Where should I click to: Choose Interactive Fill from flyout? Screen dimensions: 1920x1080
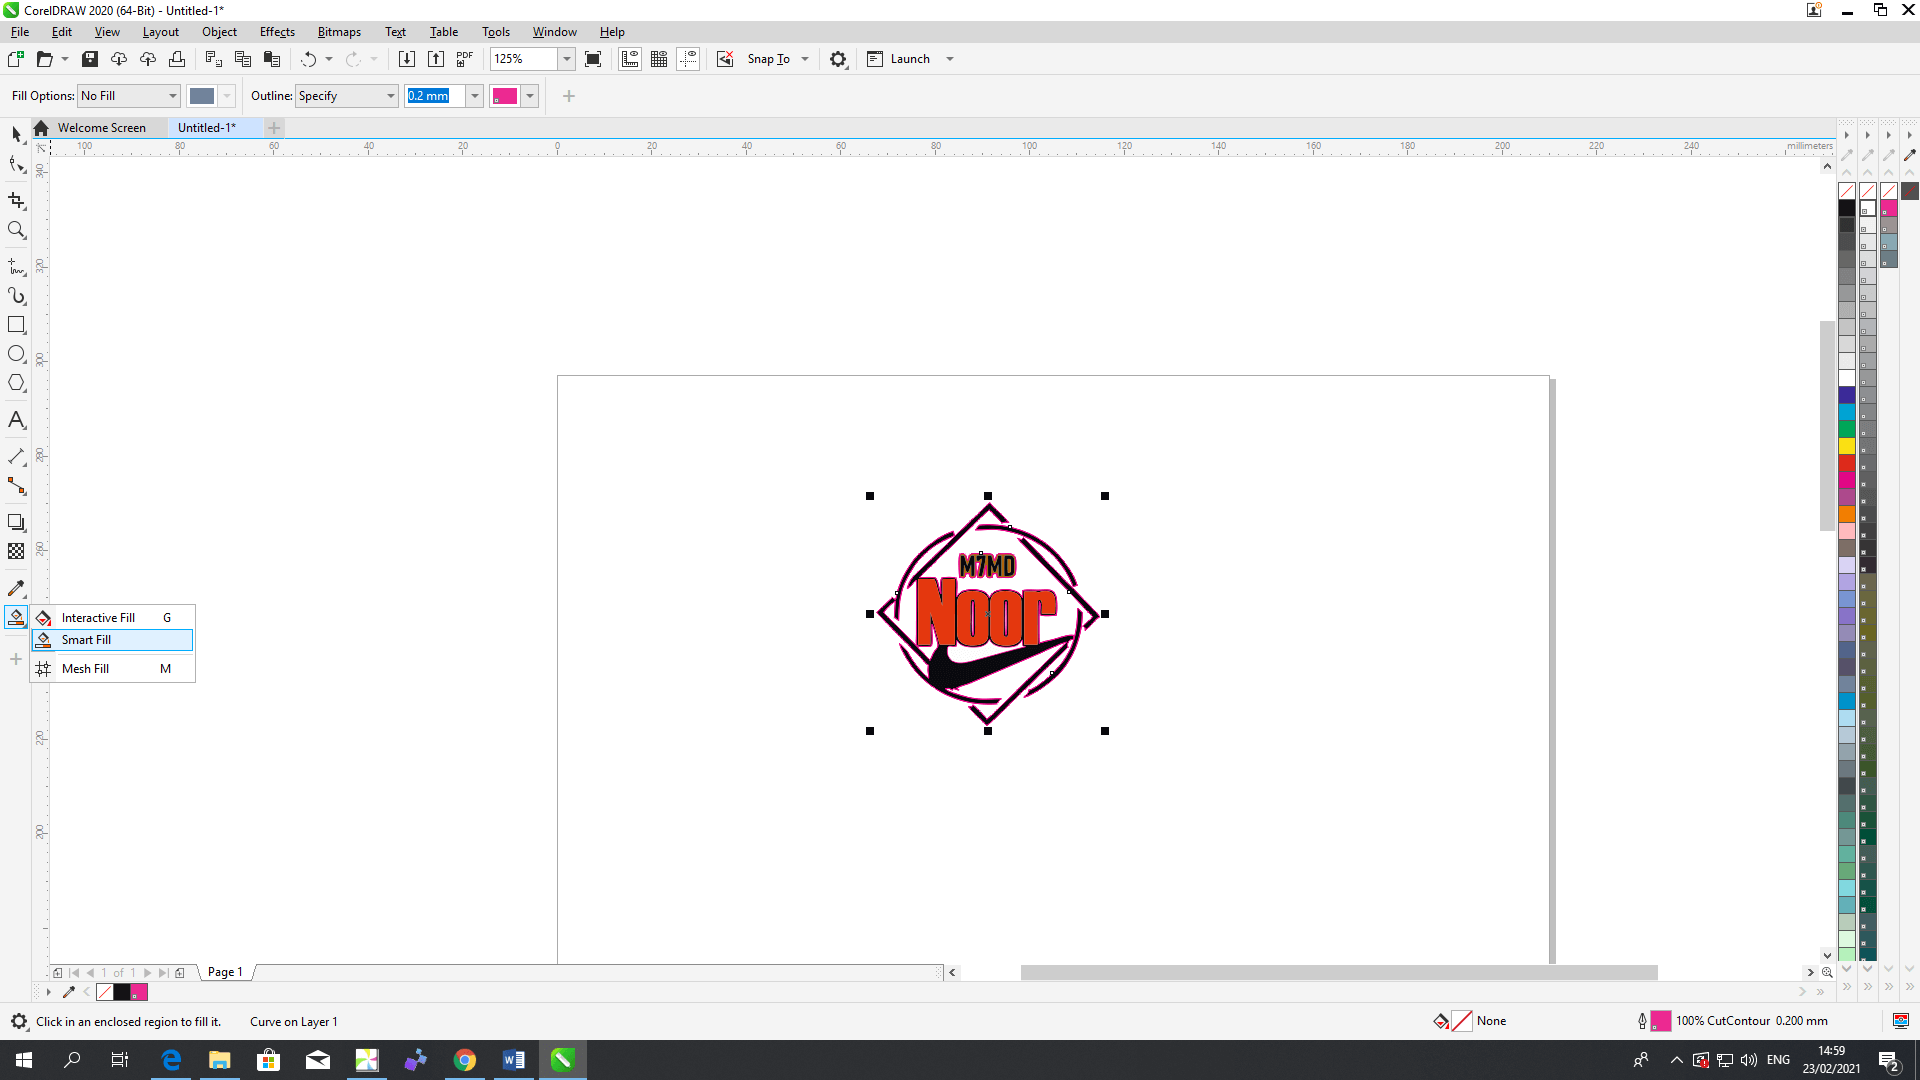click(x=112, y=618)
